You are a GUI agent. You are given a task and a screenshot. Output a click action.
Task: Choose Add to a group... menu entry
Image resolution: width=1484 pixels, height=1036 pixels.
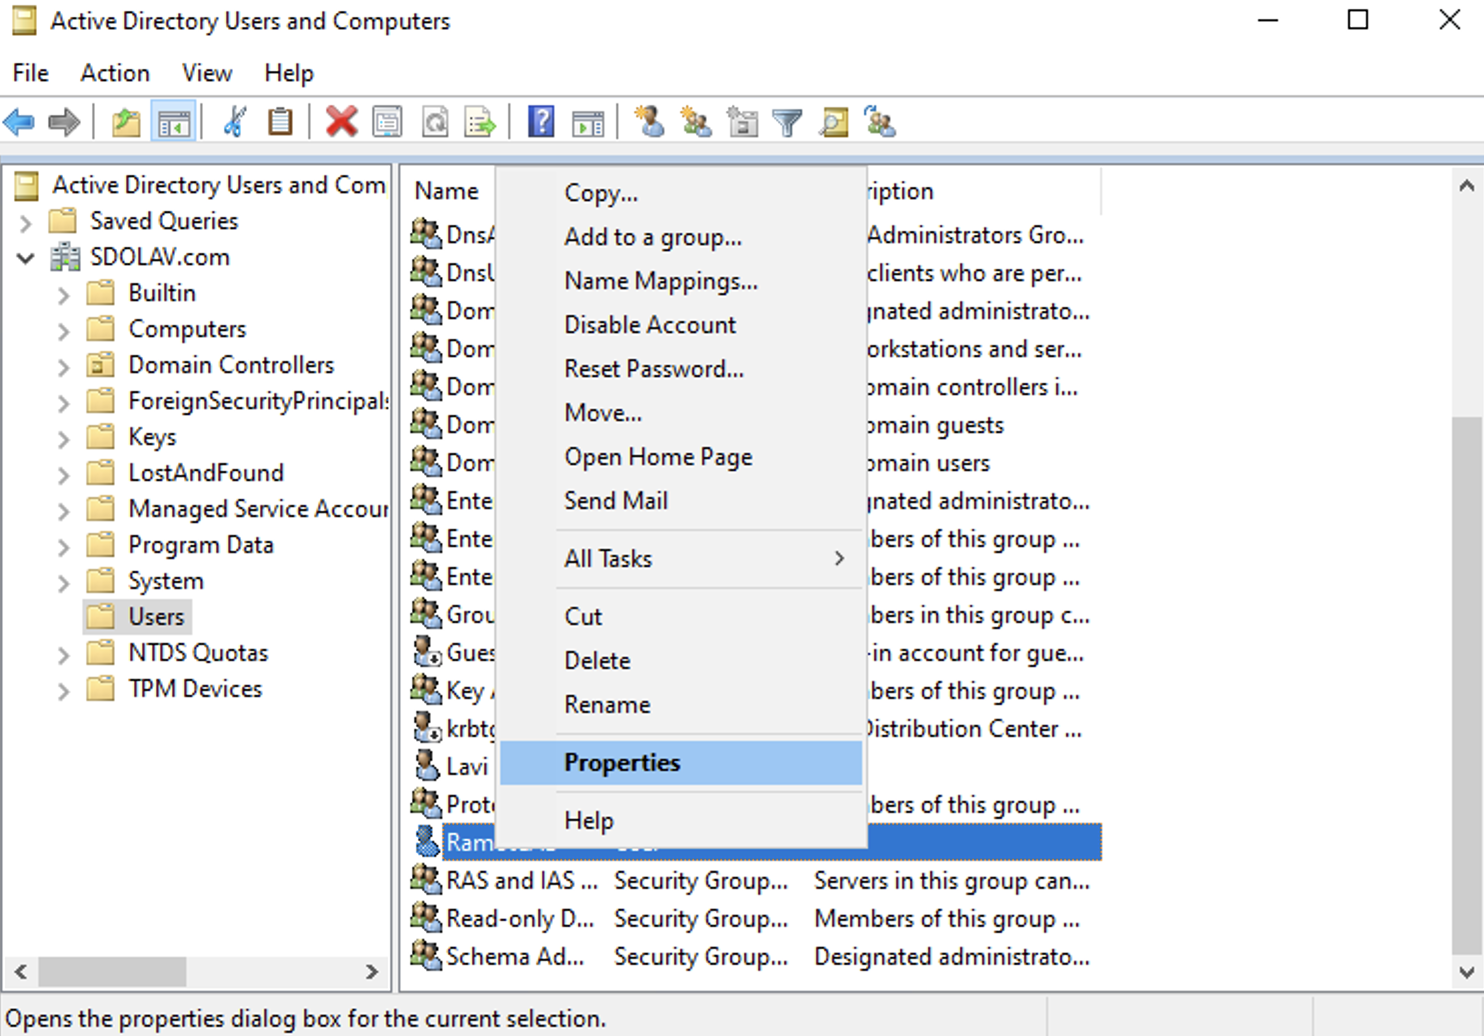click(681, 237)
